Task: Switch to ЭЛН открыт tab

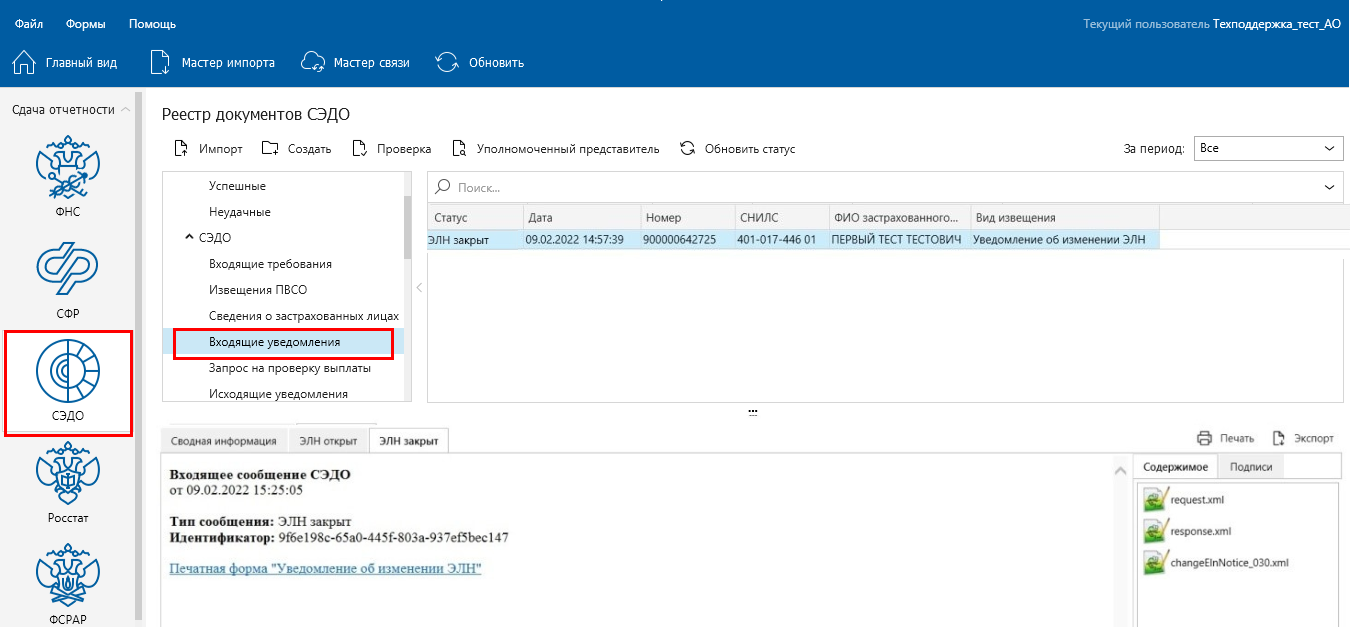Action: [x=328, y=440]
